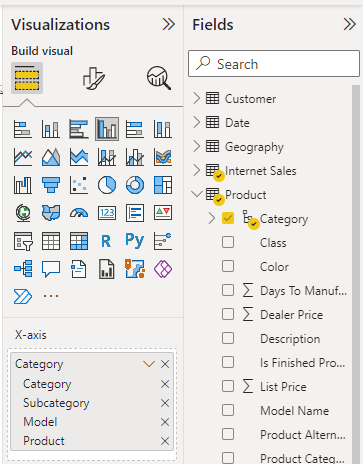Viewport: 363px width, 464px height.
Task: Select the area chart visual
Action: (51, 157)
